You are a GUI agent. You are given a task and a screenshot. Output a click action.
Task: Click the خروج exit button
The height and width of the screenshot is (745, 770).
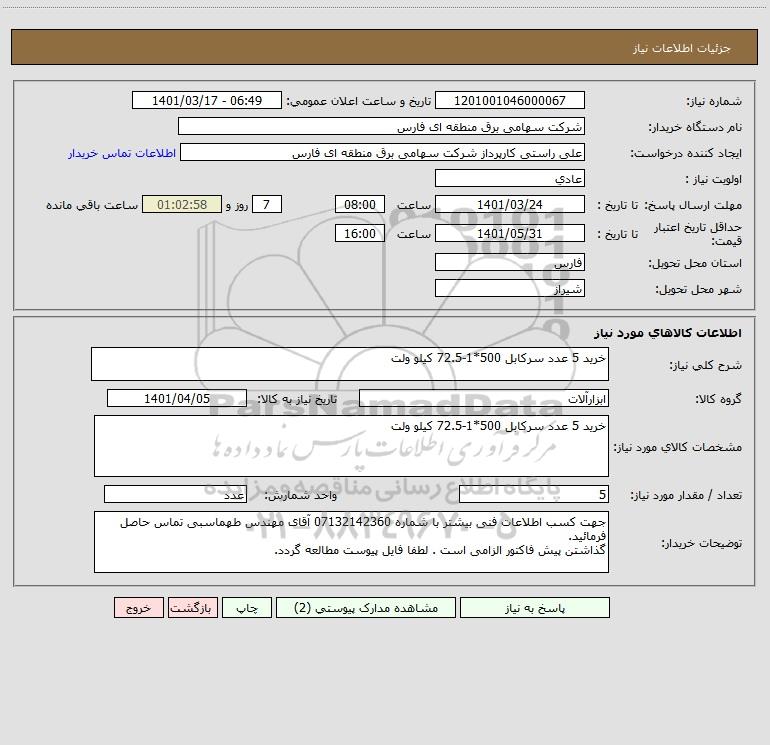coord(138,607)
